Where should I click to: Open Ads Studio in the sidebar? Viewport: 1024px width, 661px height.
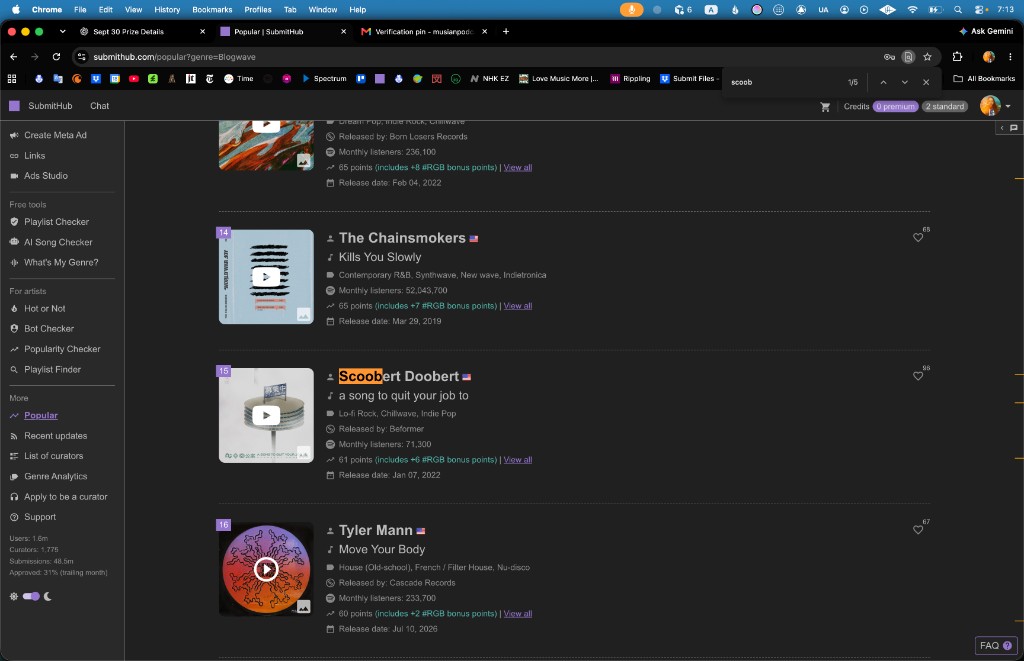click(x=45, y=176)
